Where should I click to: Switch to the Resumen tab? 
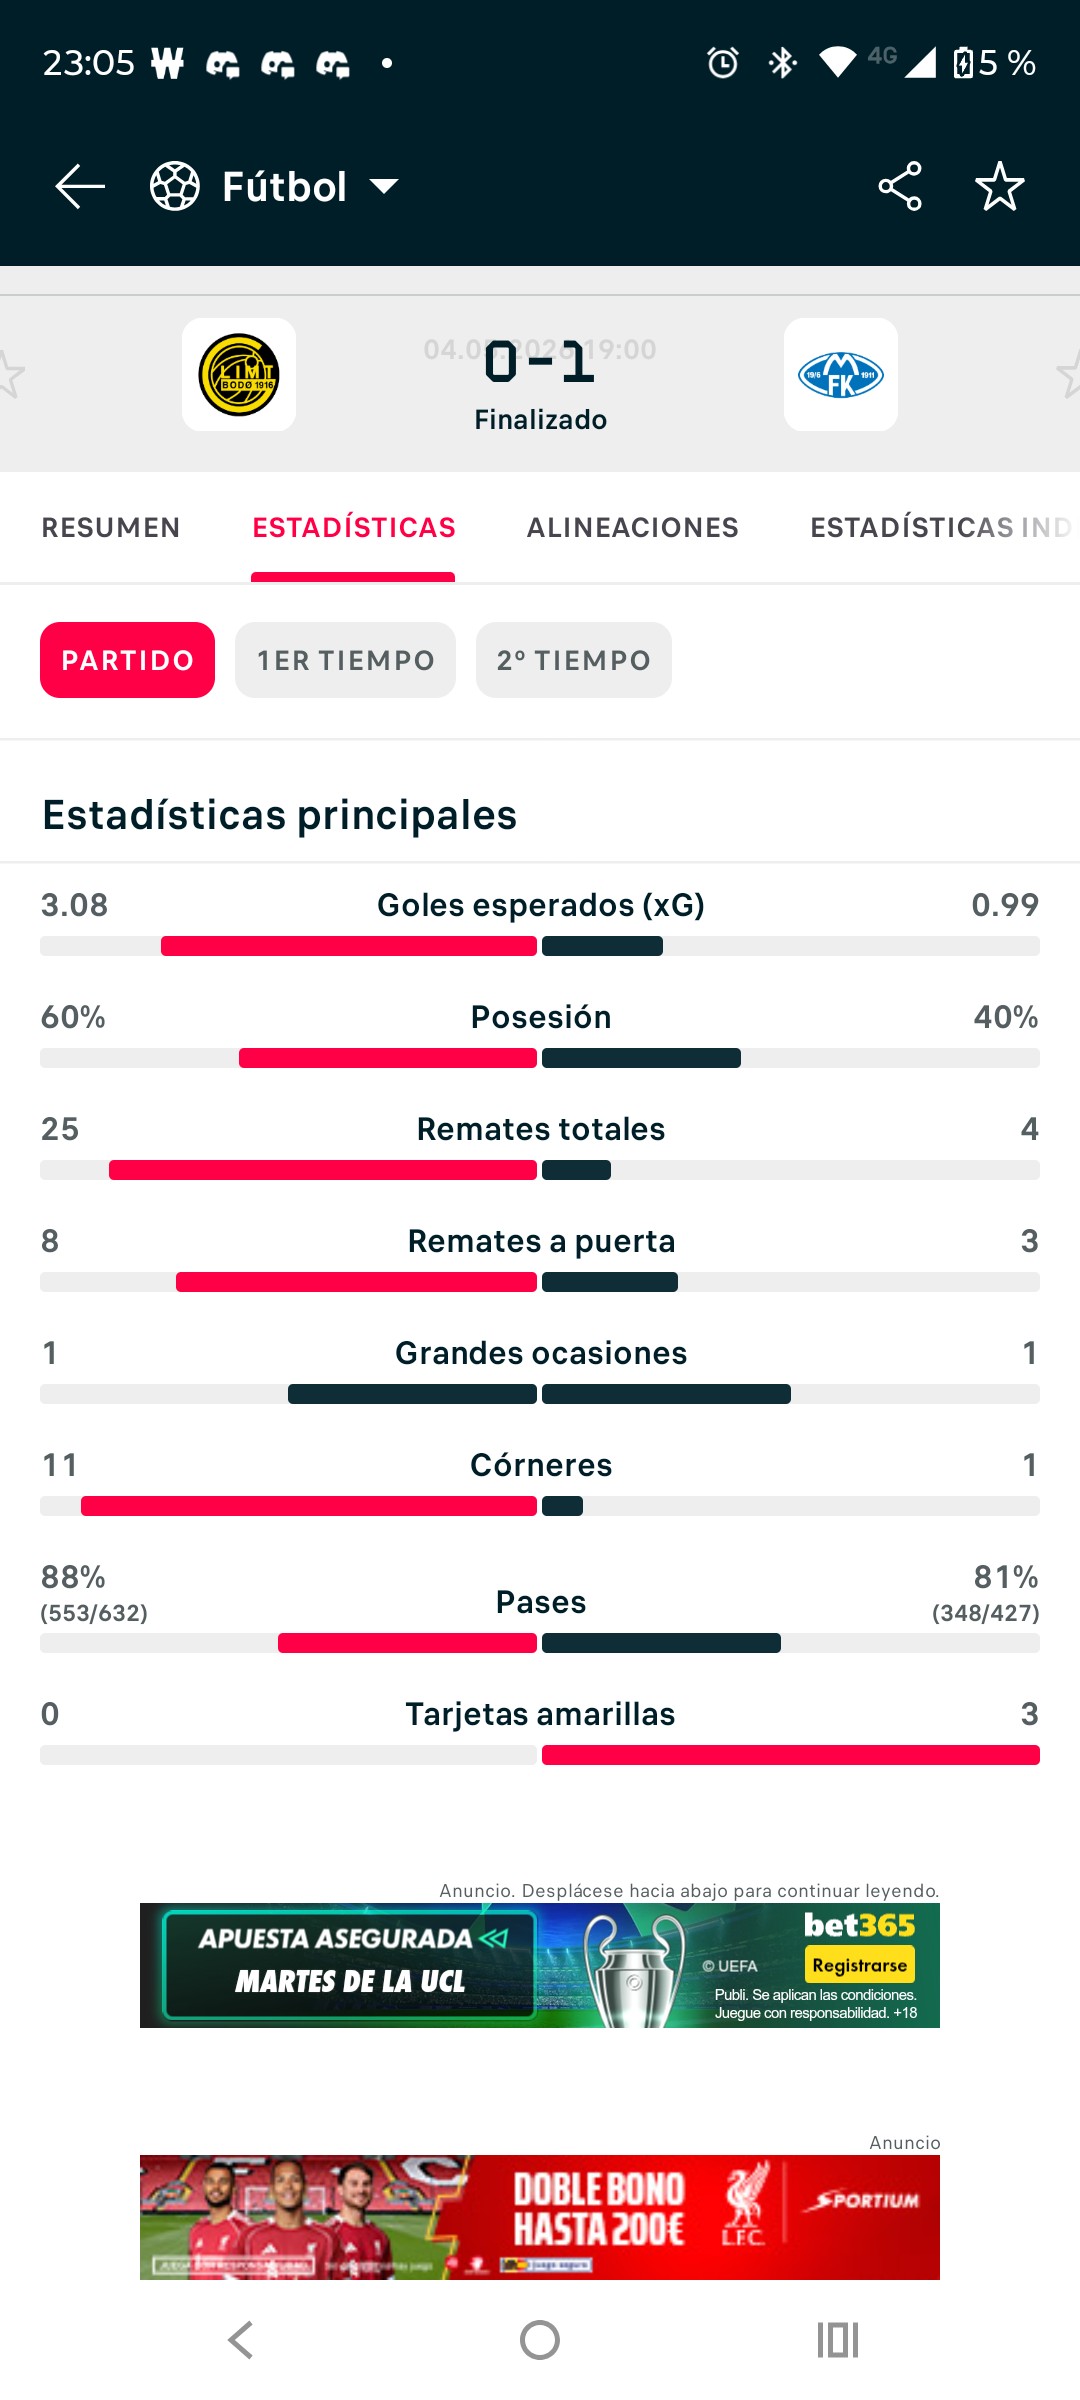pos(111,527)
